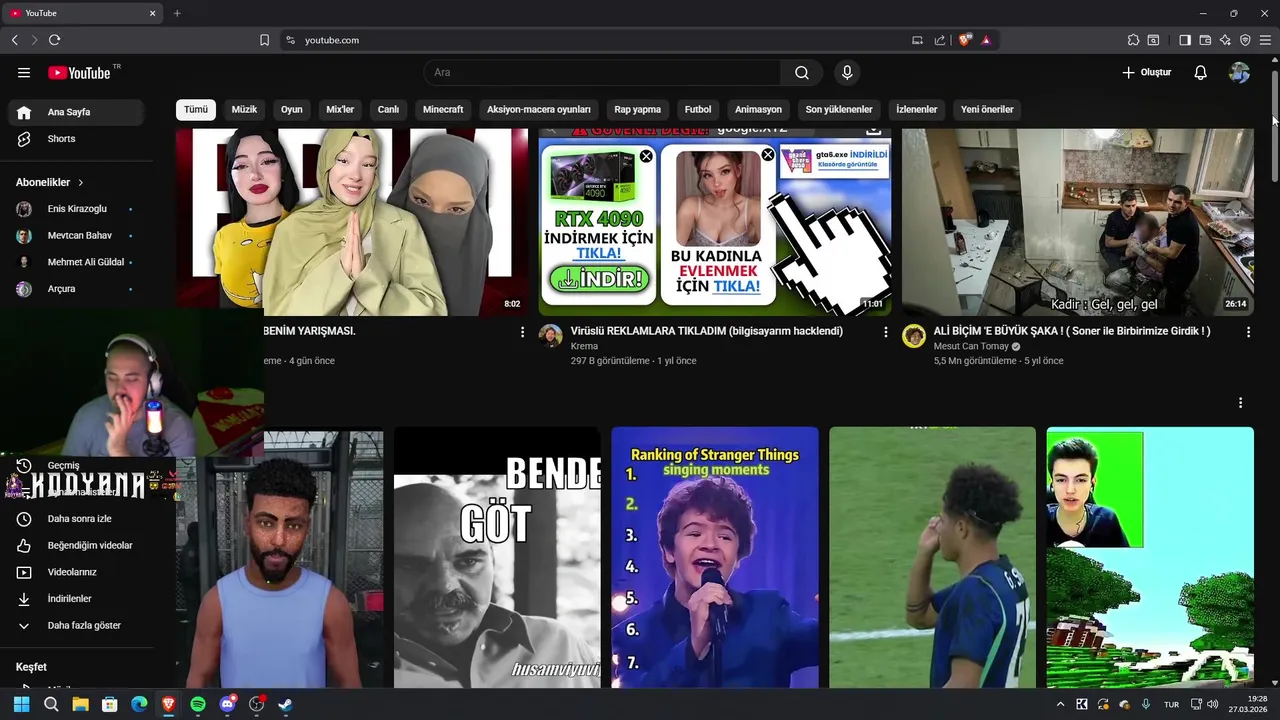The height and width of the screenshot is (720, 1280).
Task: Select the Tümü filter chip
Action: 196,109
